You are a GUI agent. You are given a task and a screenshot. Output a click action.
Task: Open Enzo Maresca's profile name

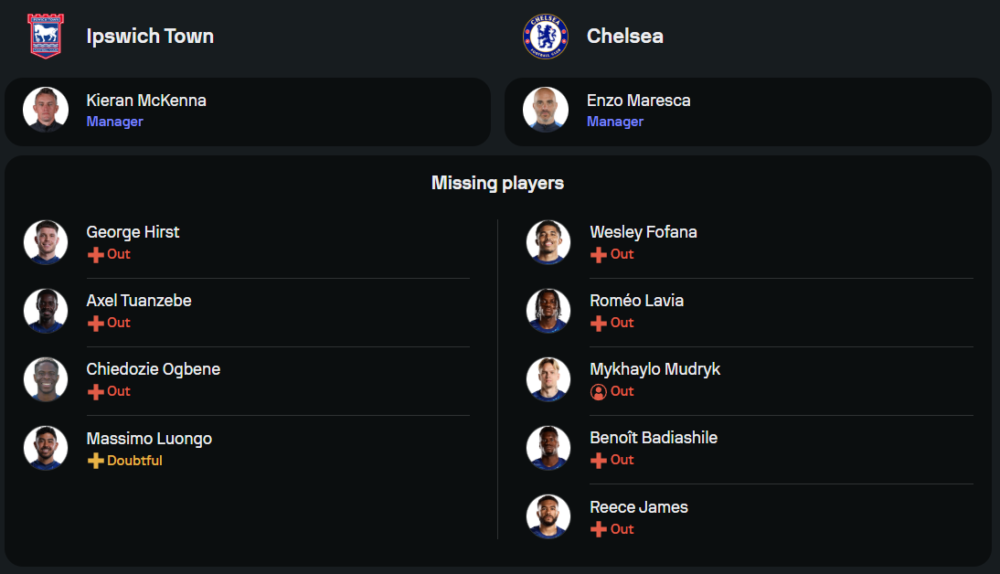click(638, 100)
